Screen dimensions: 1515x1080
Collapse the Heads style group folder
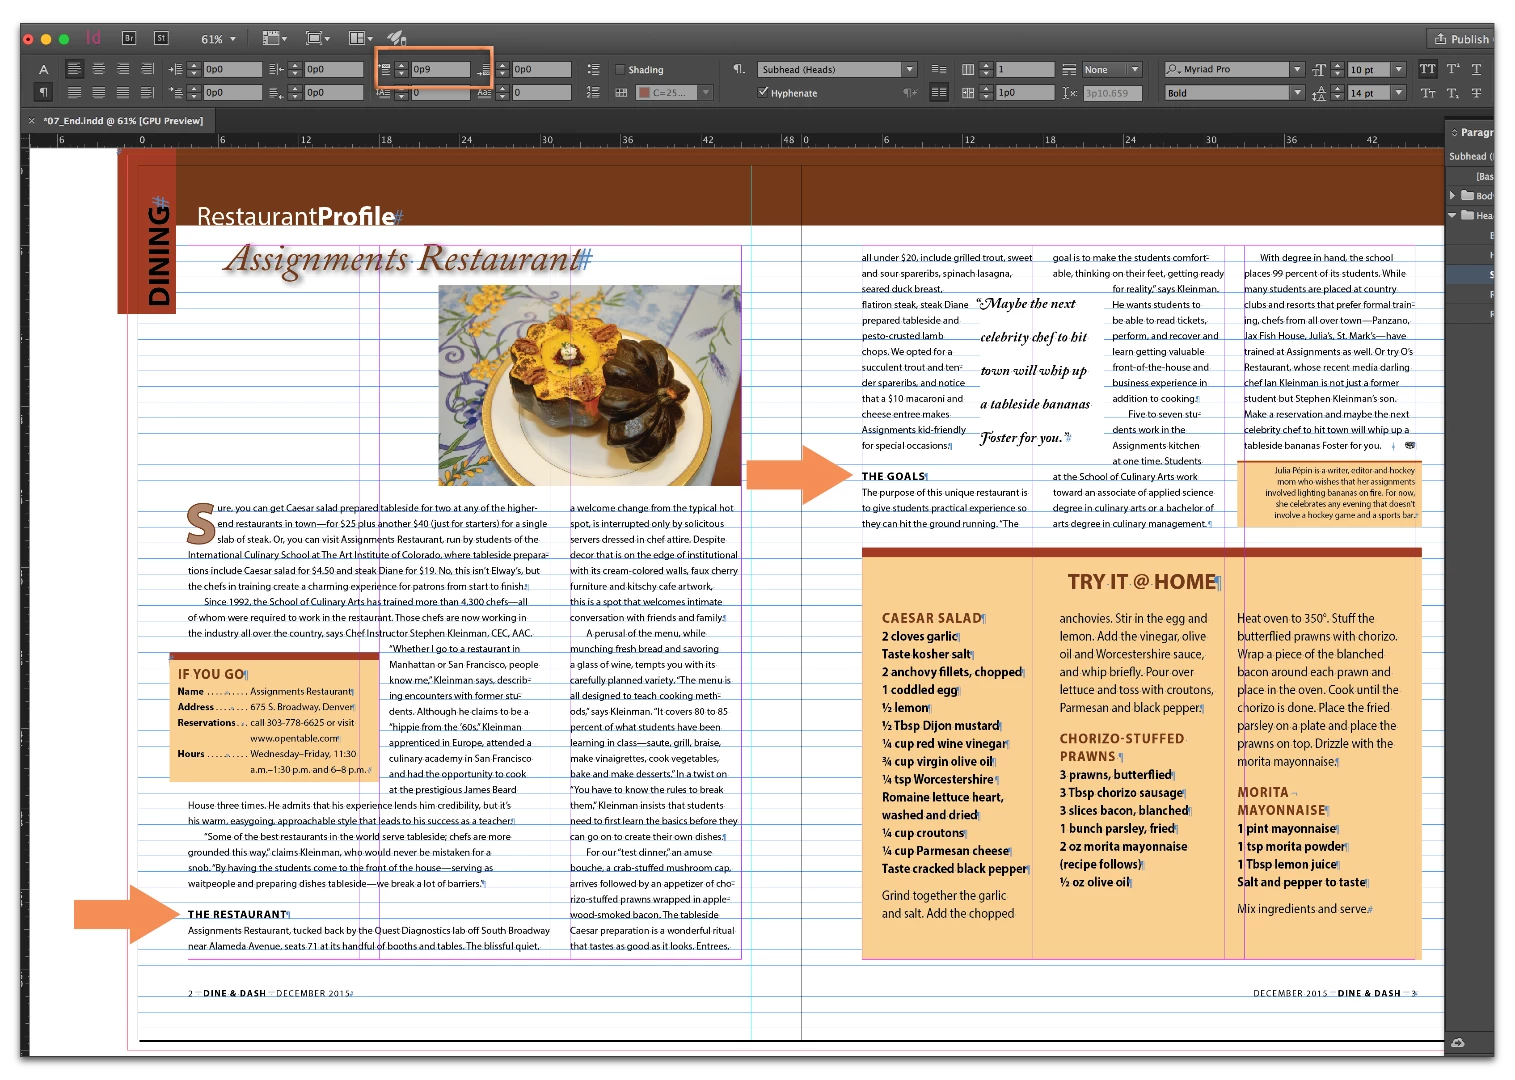(1452, 215)
